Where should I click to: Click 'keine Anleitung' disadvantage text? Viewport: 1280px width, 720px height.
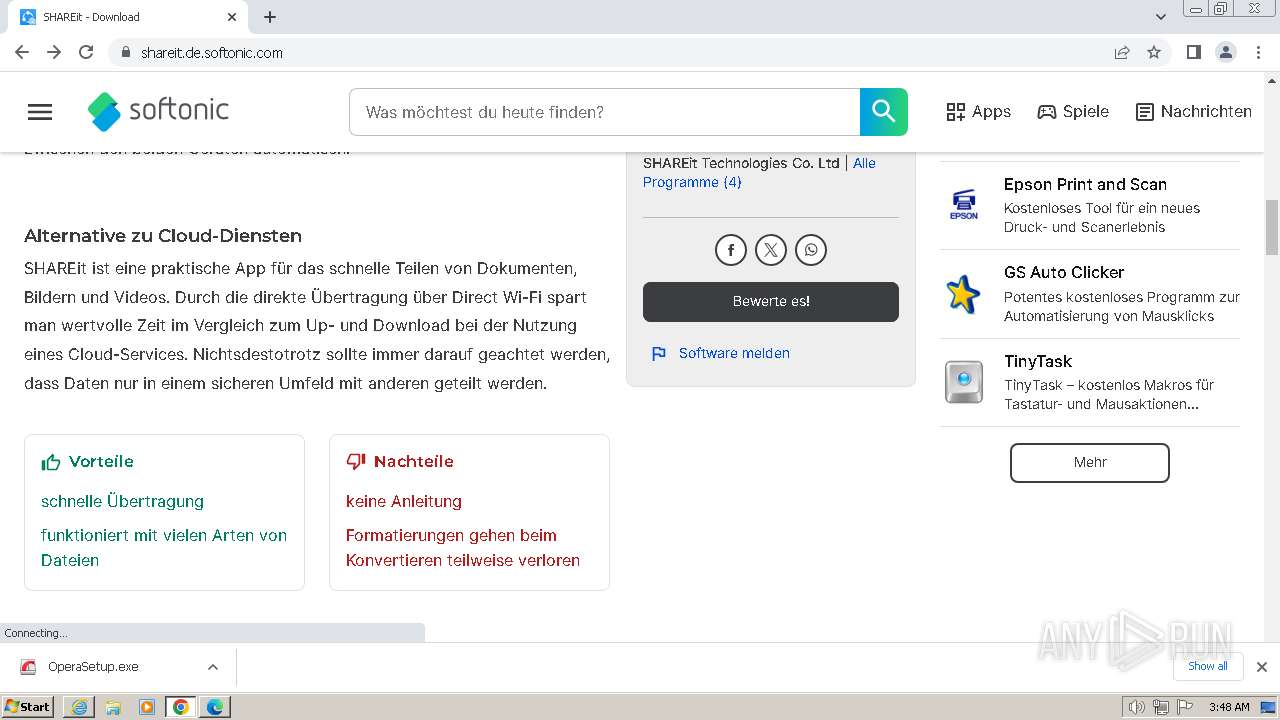point(404,501)
